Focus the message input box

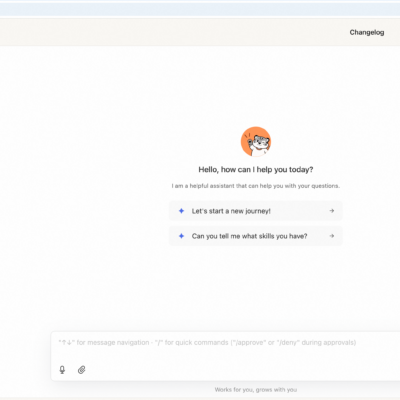225,356
